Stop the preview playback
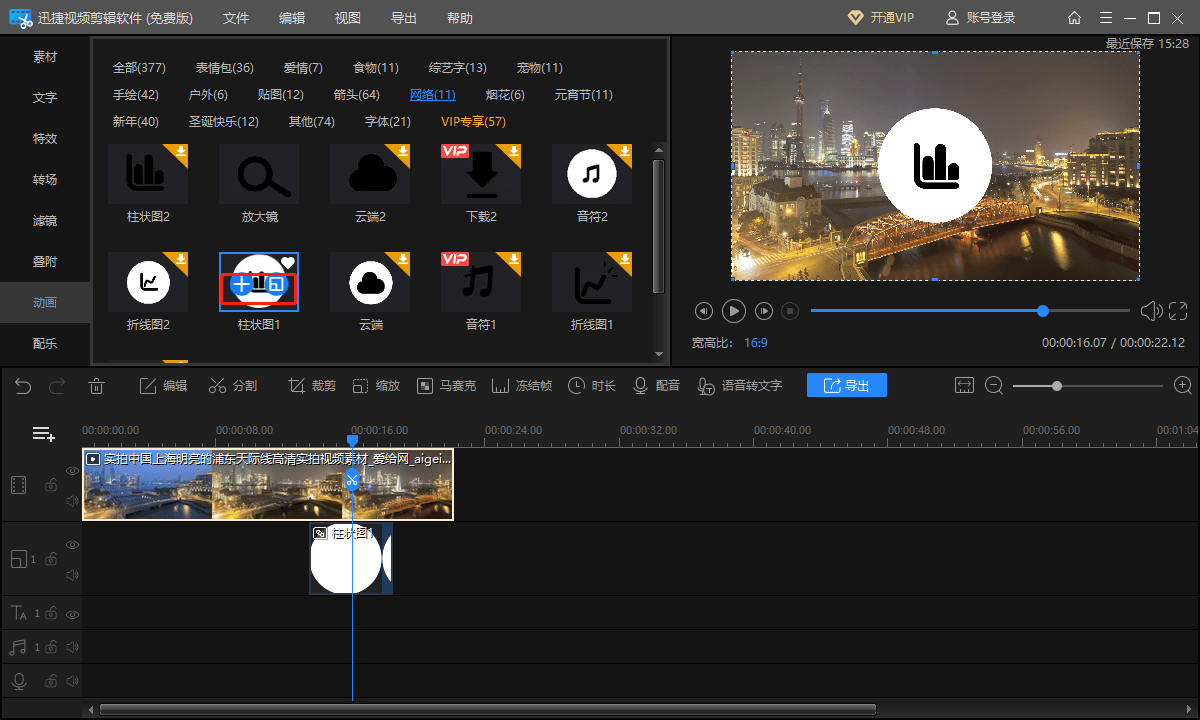 pos(790,311)
